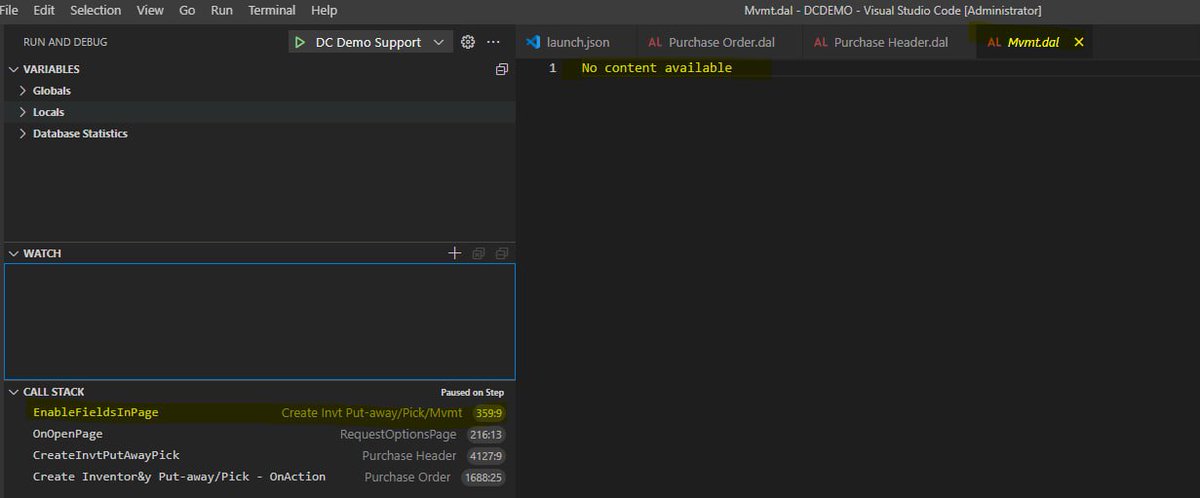Click line badge 216:13
Image resolution: width=1200 pixels, height=498 pixels.
tap(485, 434)
